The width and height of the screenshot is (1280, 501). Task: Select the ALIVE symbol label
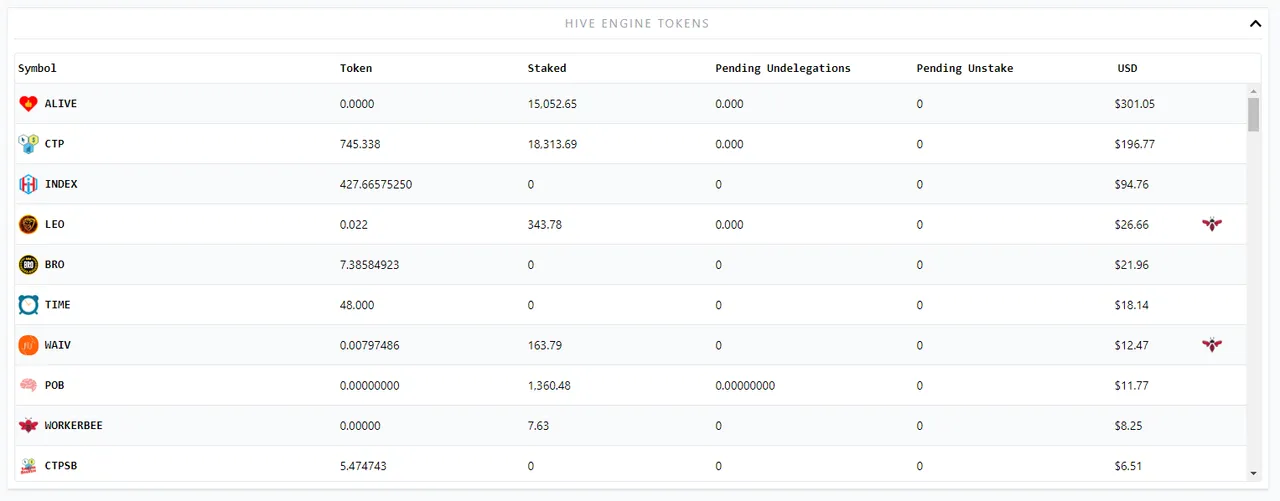61,104
